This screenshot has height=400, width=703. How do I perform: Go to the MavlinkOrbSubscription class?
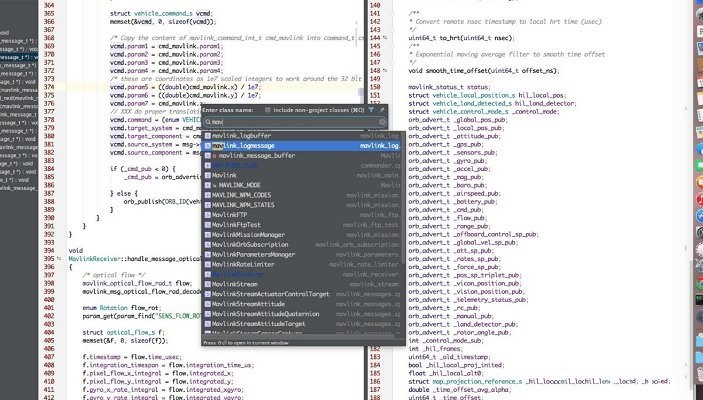[303, 244]
